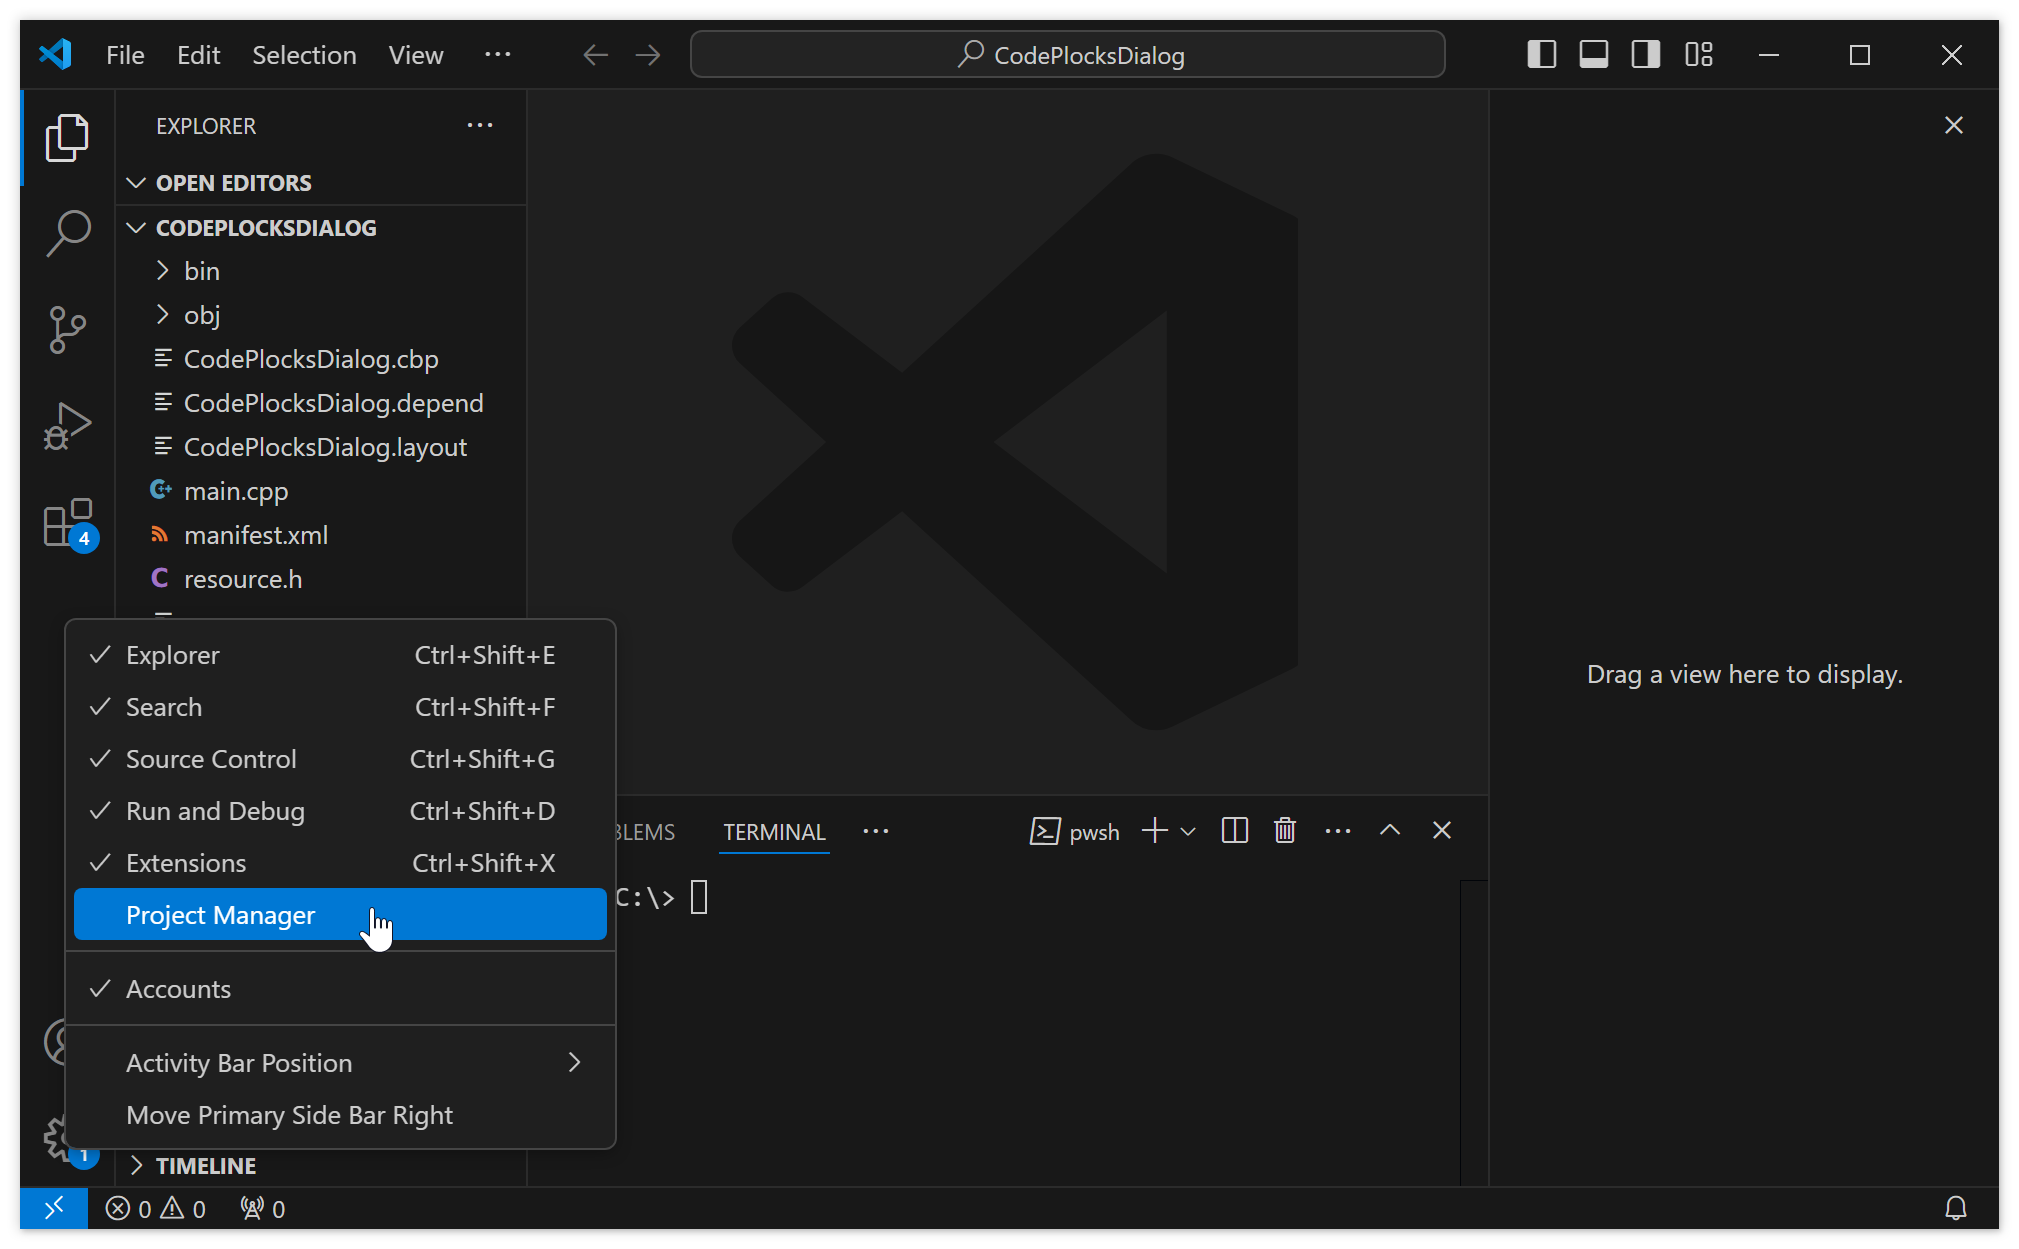Image resolution: width=2019 pixels, height=1249 pixels.
Task: Open main.cpp file
Action: (321, 491)
